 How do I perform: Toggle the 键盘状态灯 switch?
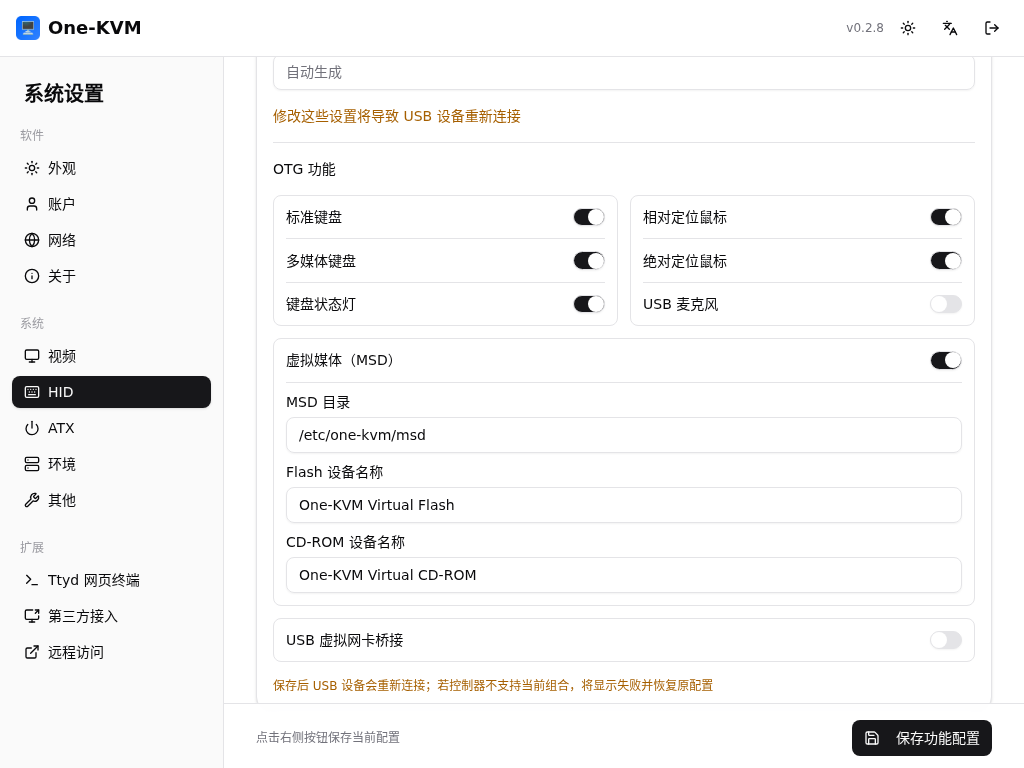(x=589, y=304)
